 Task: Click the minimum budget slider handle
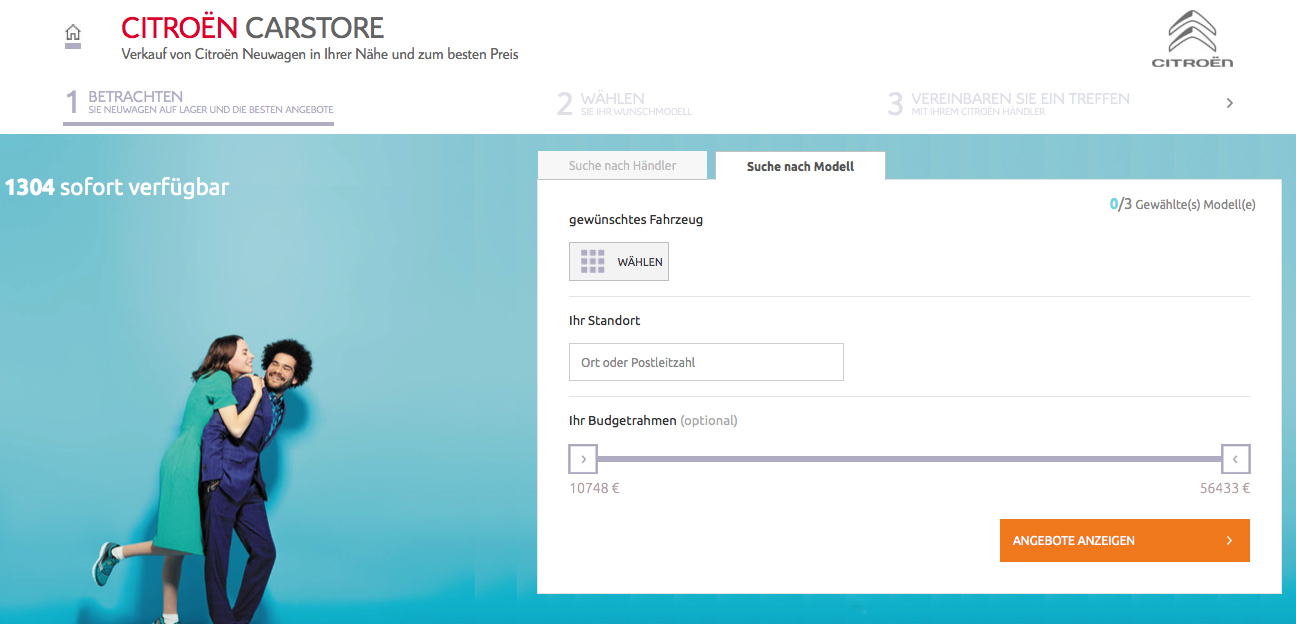(583, 459)
